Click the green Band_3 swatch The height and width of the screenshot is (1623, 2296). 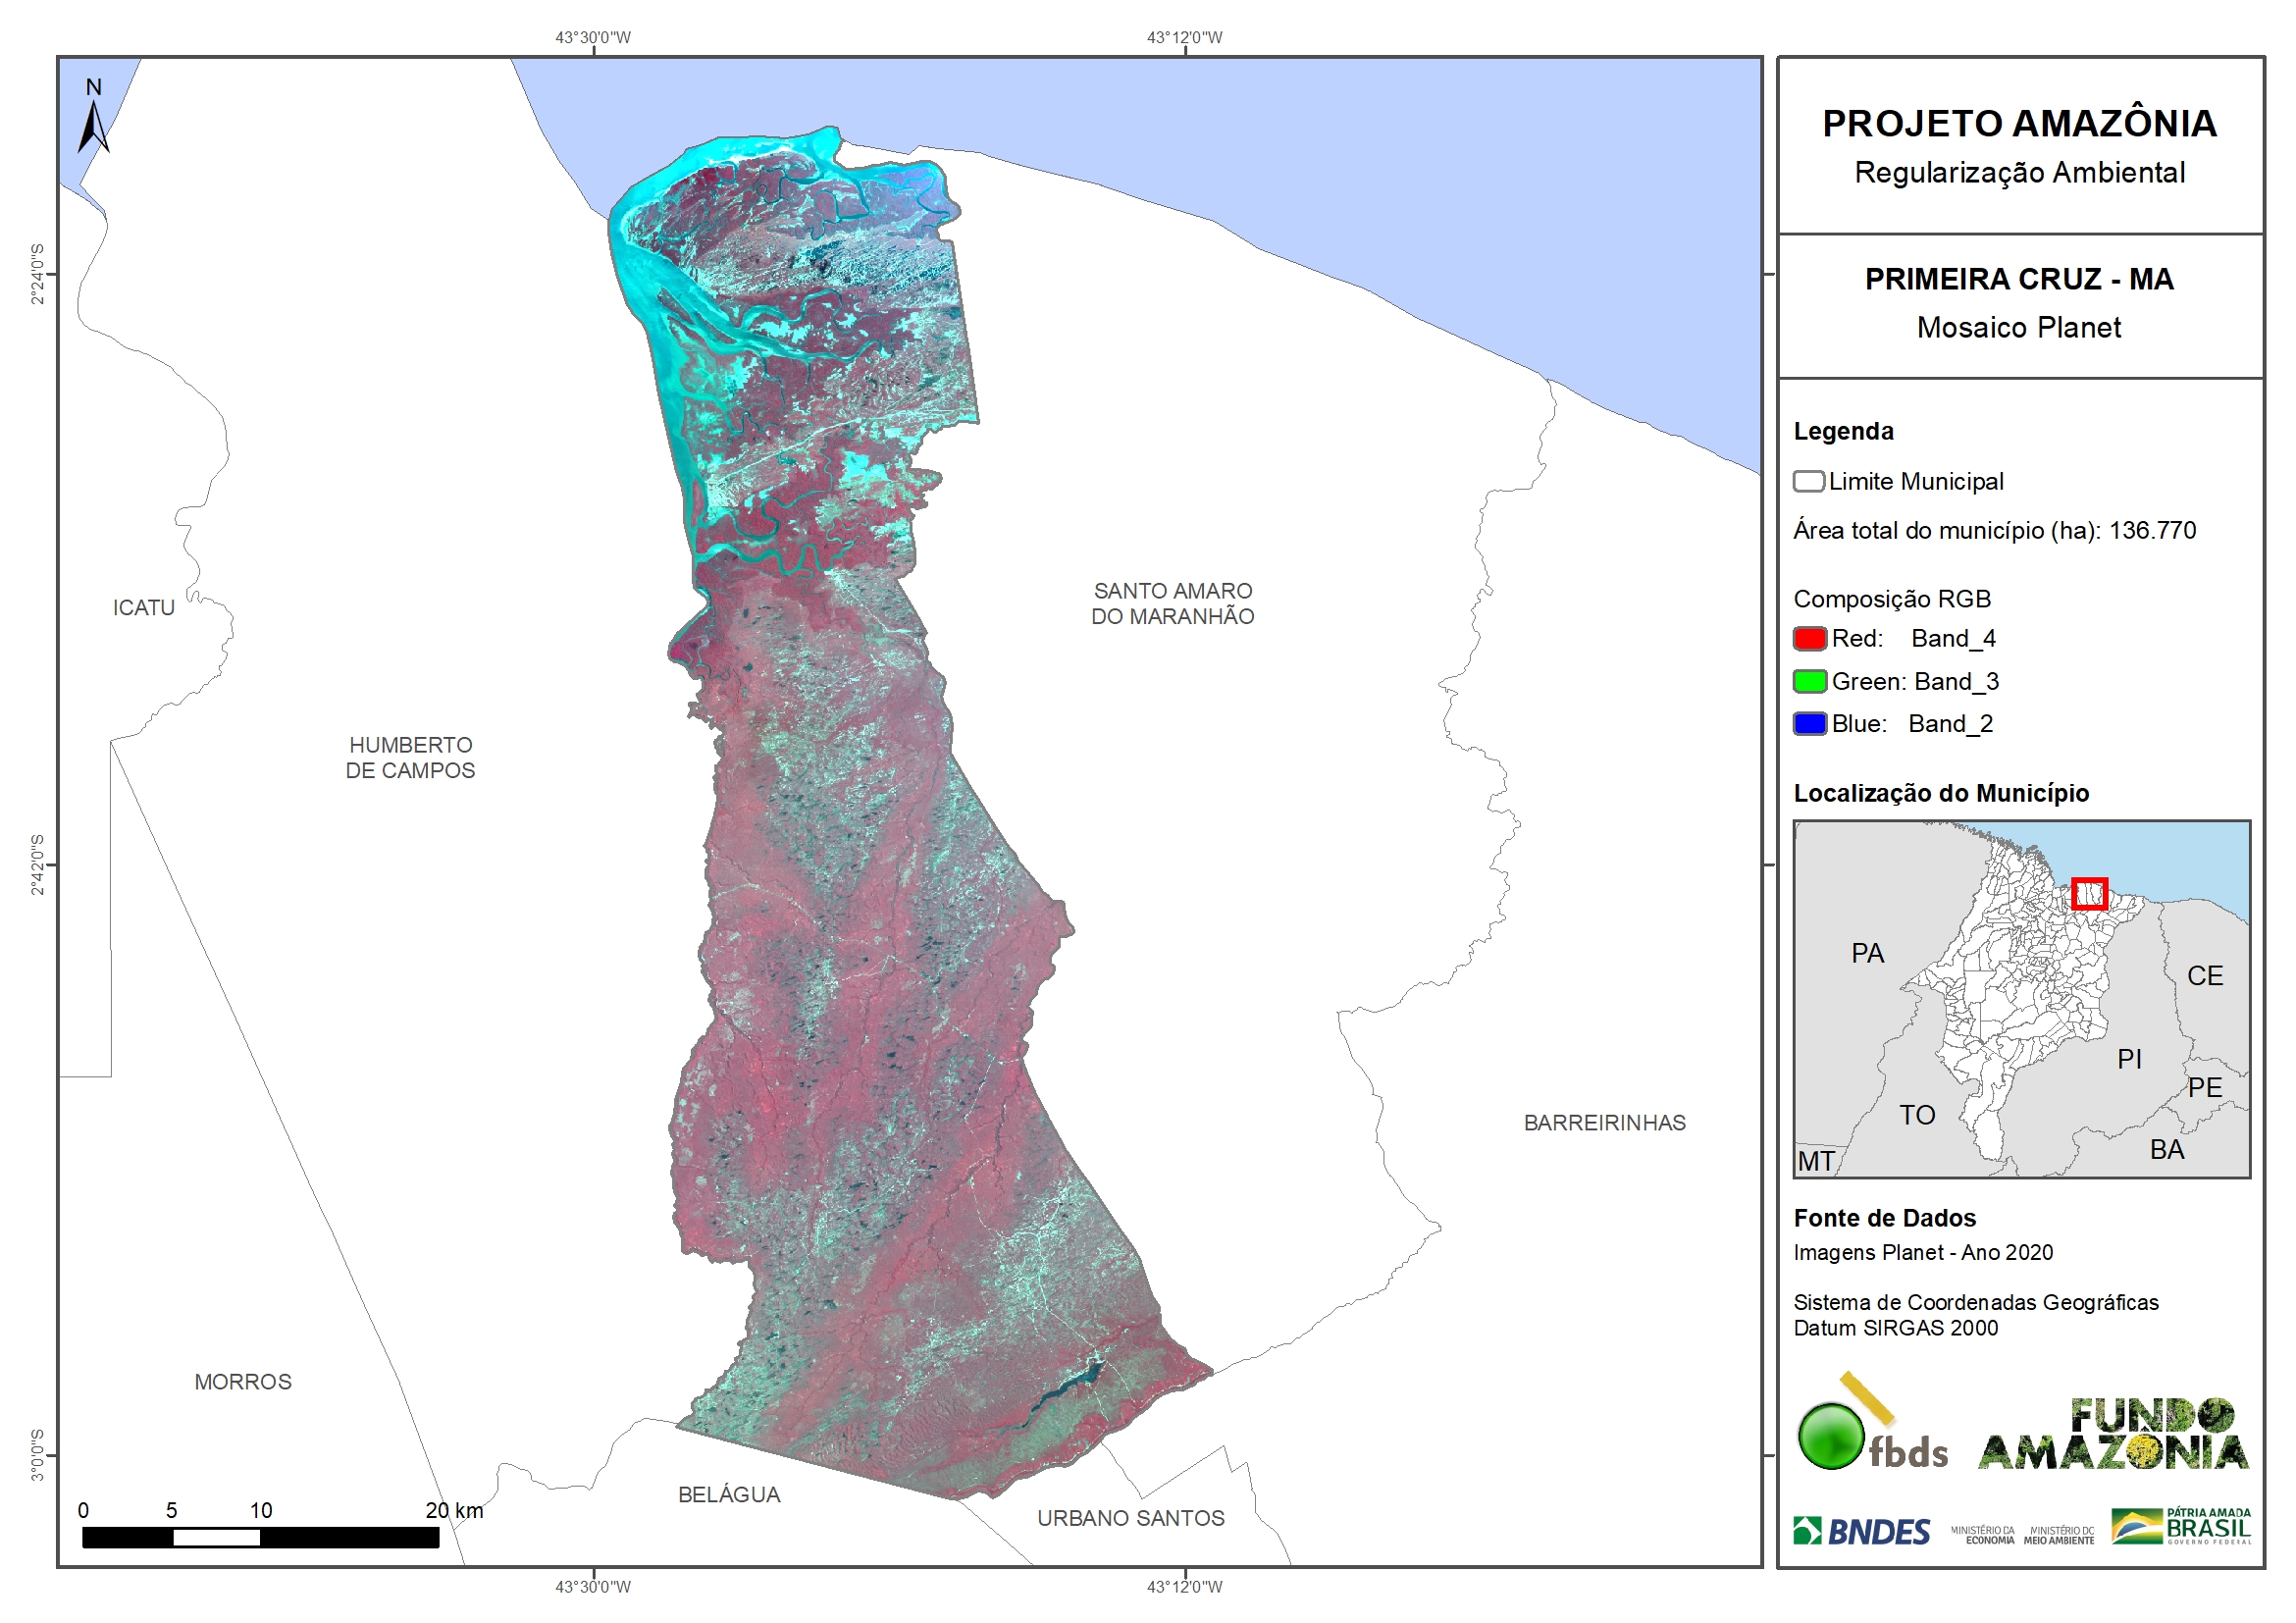pos(1809,682)
